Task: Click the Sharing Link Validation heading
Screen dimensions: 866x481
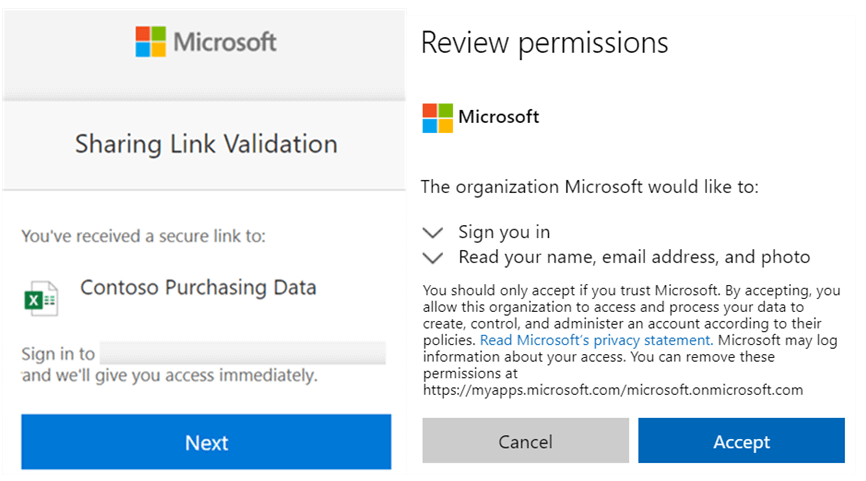Action: pos(206,144)
